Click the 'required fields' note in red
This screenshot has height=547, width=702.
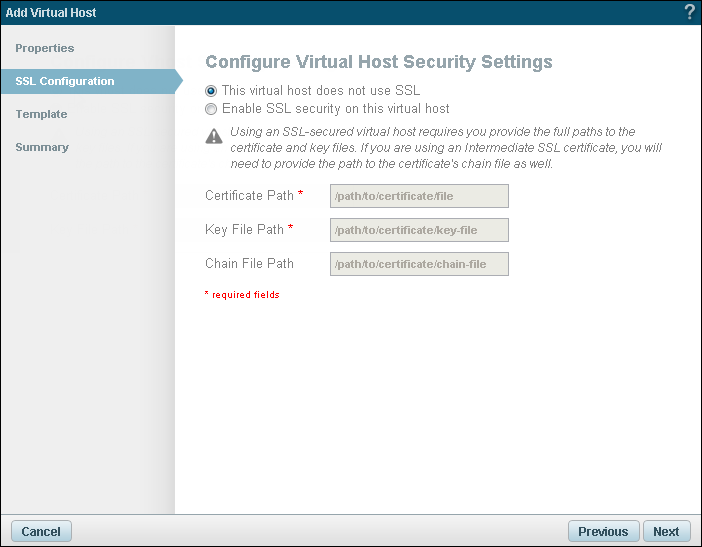(x=242, y=295)
